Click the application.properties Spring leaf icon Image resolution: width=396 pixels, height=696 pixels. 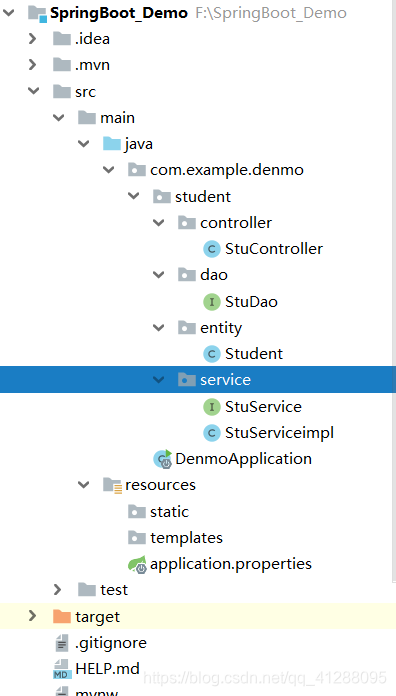[x=137, y=564]
